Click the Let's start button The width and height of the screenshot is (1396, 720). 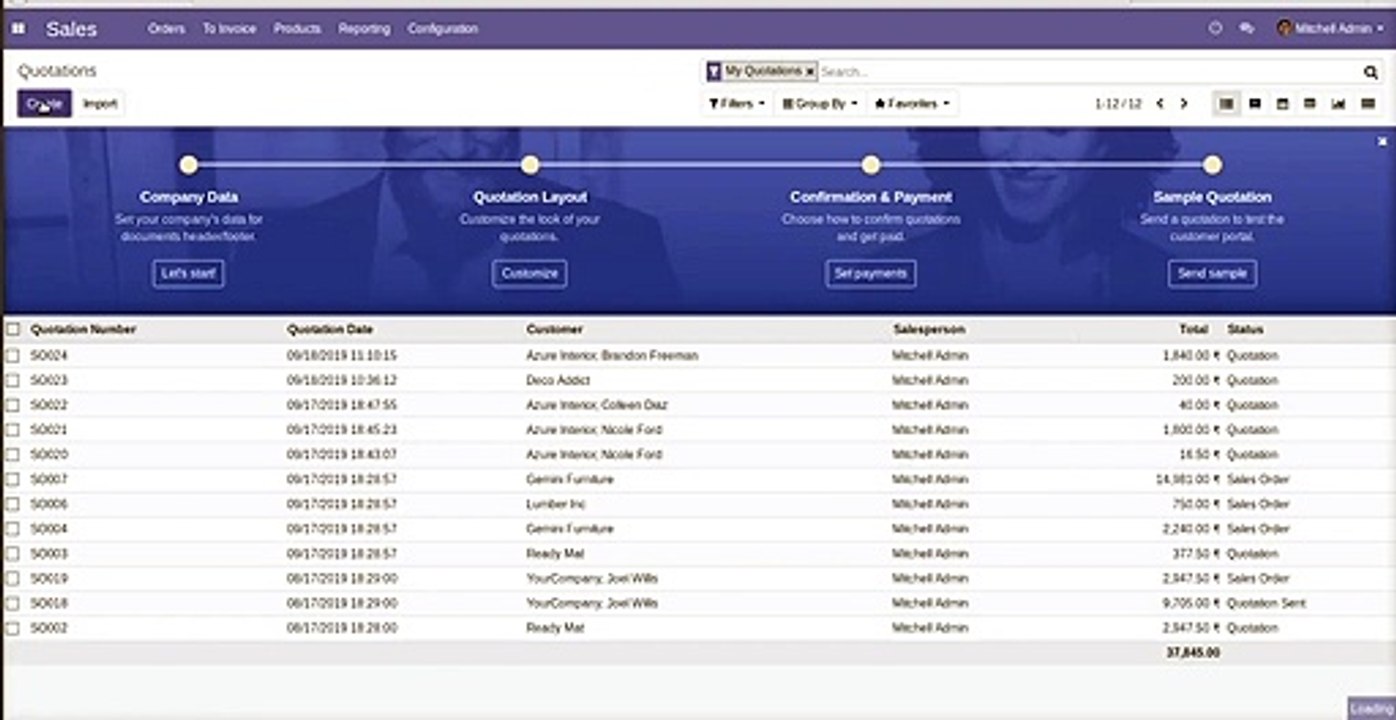189,274
